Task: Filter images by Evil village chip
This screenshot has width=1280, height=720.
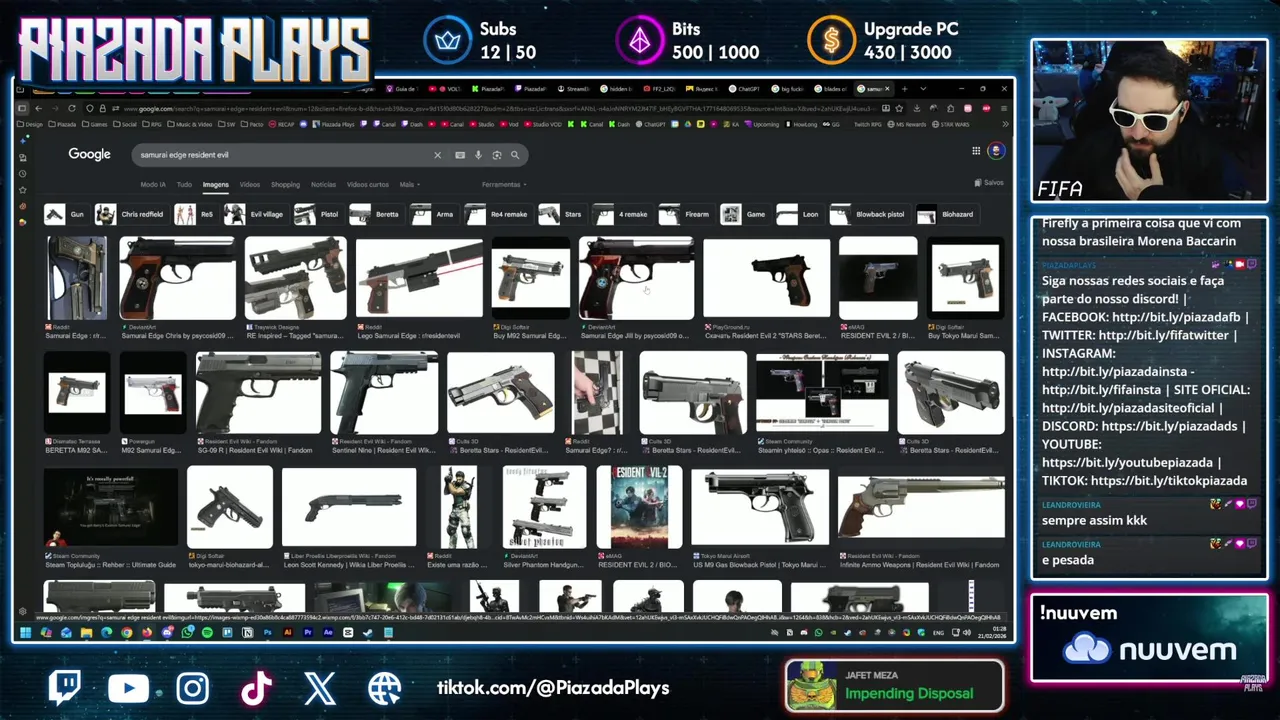Action: 255,214
